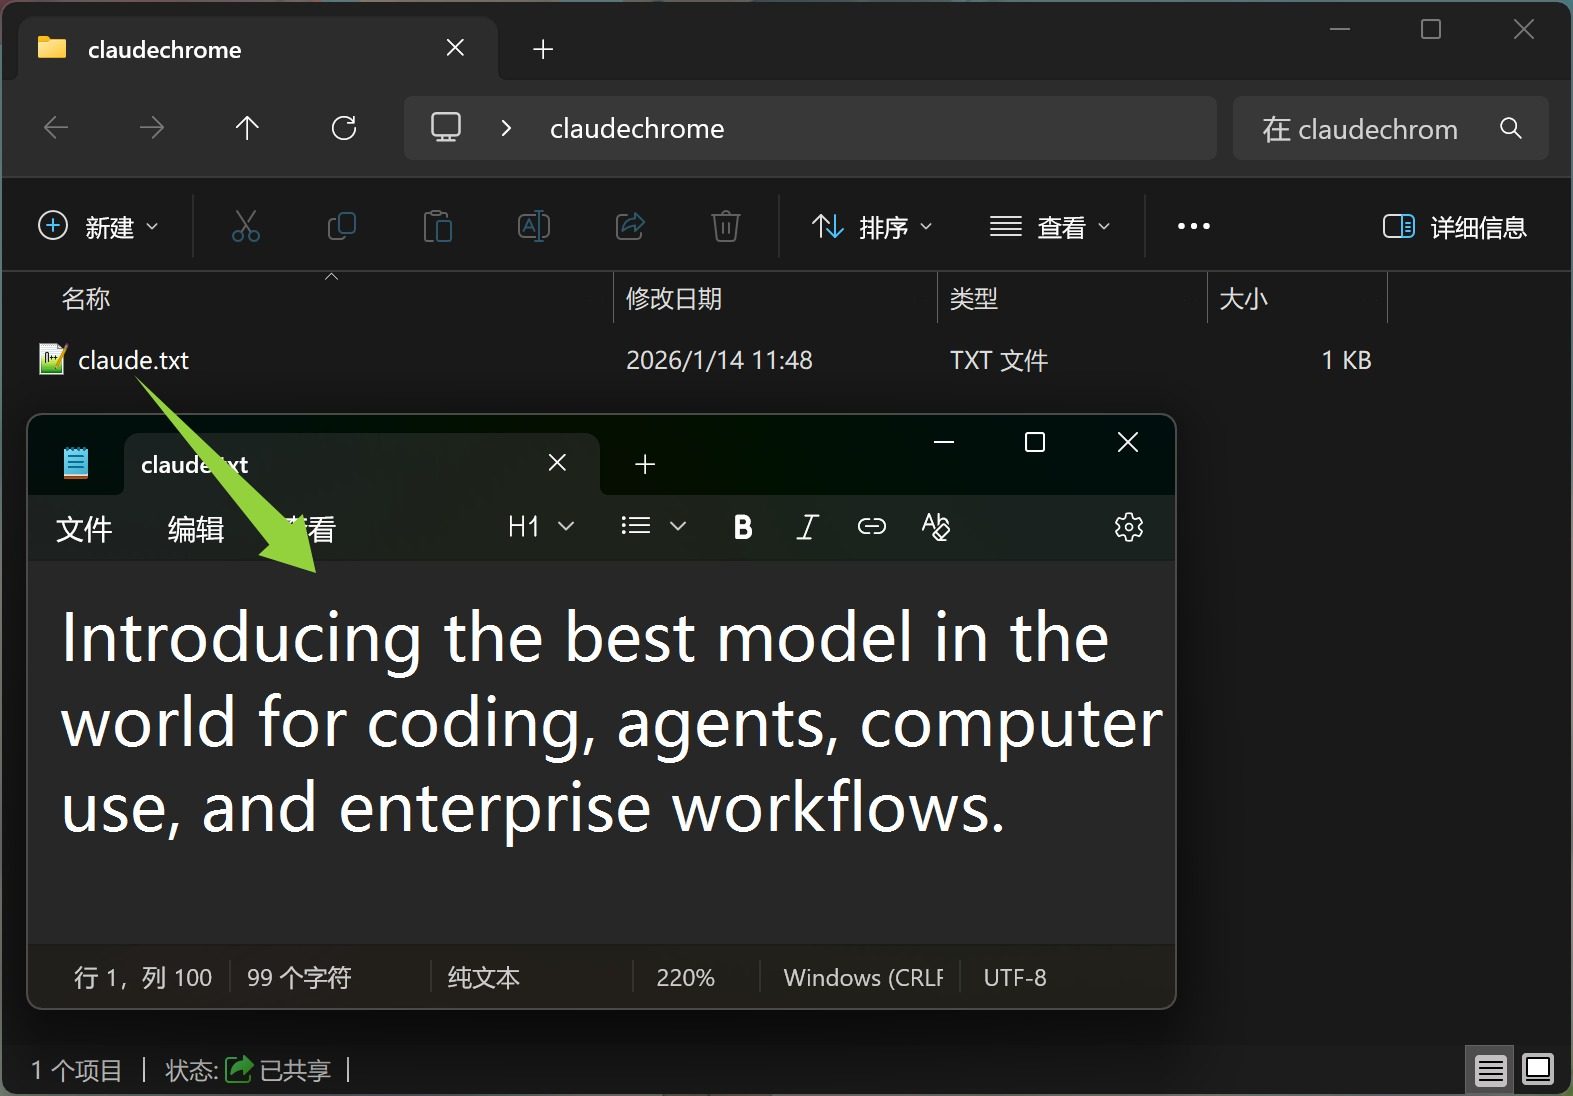The width and height of the screenshot is (1573, 1096).
Task: Click the 220% zoom level indicator
Action: (685, 977)
